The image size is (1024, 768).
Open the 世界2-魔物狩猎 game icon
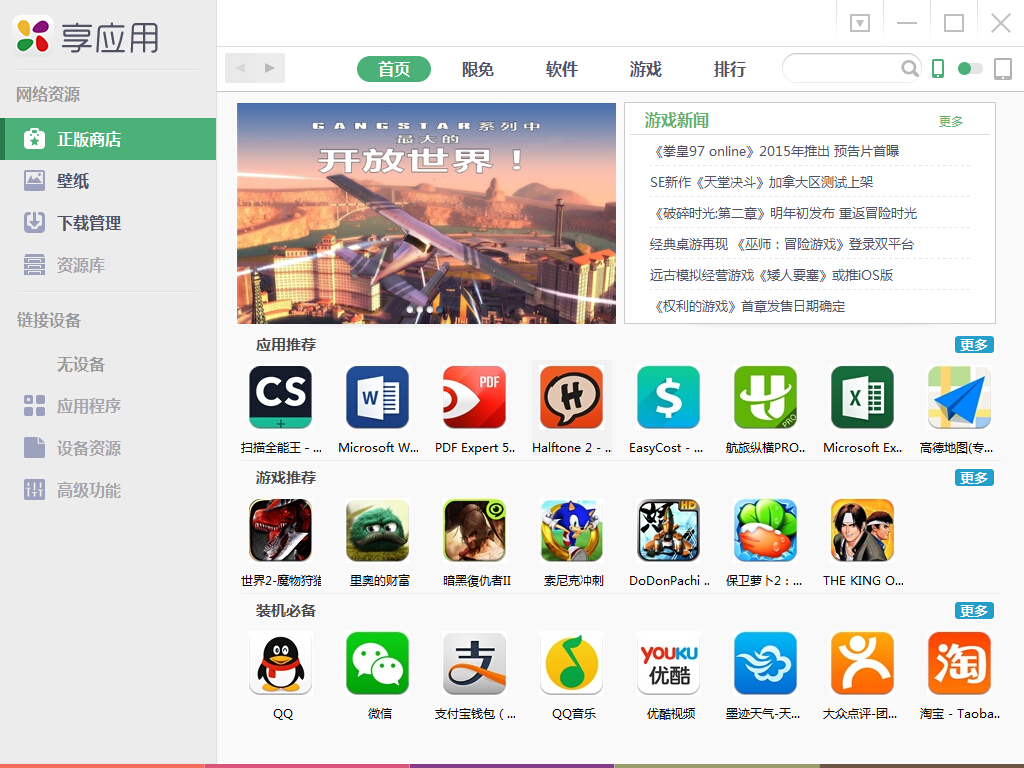point(280,530)
